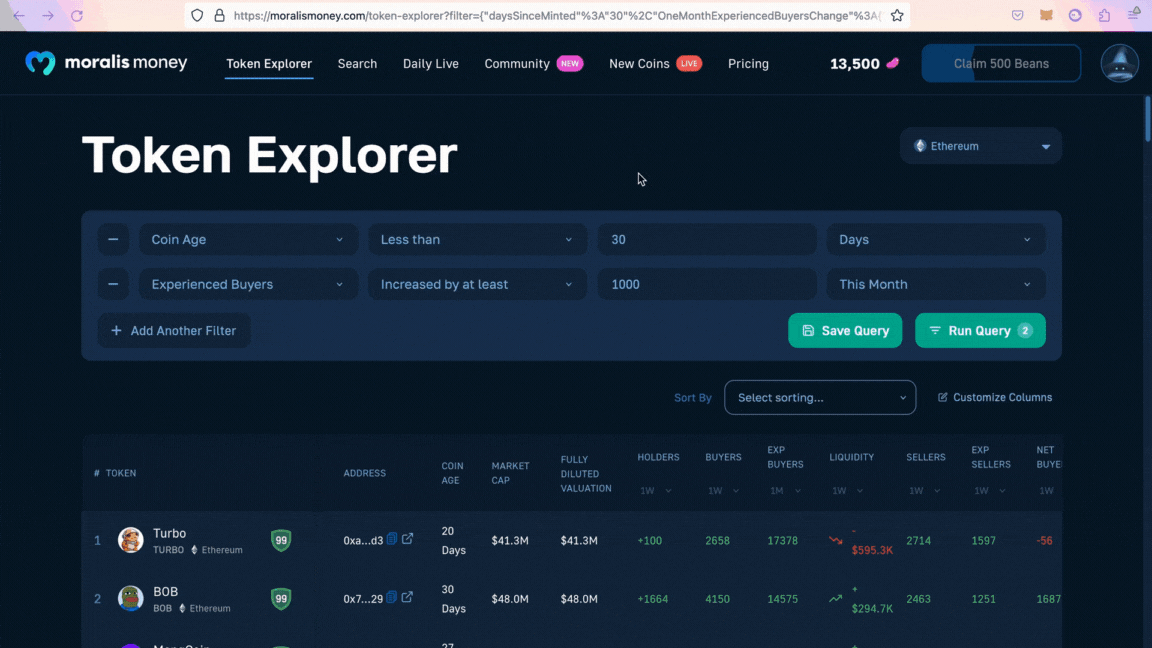
Task: Reload the page with the refresh icon
Action: pyautogui.click(x=76, y=15)
